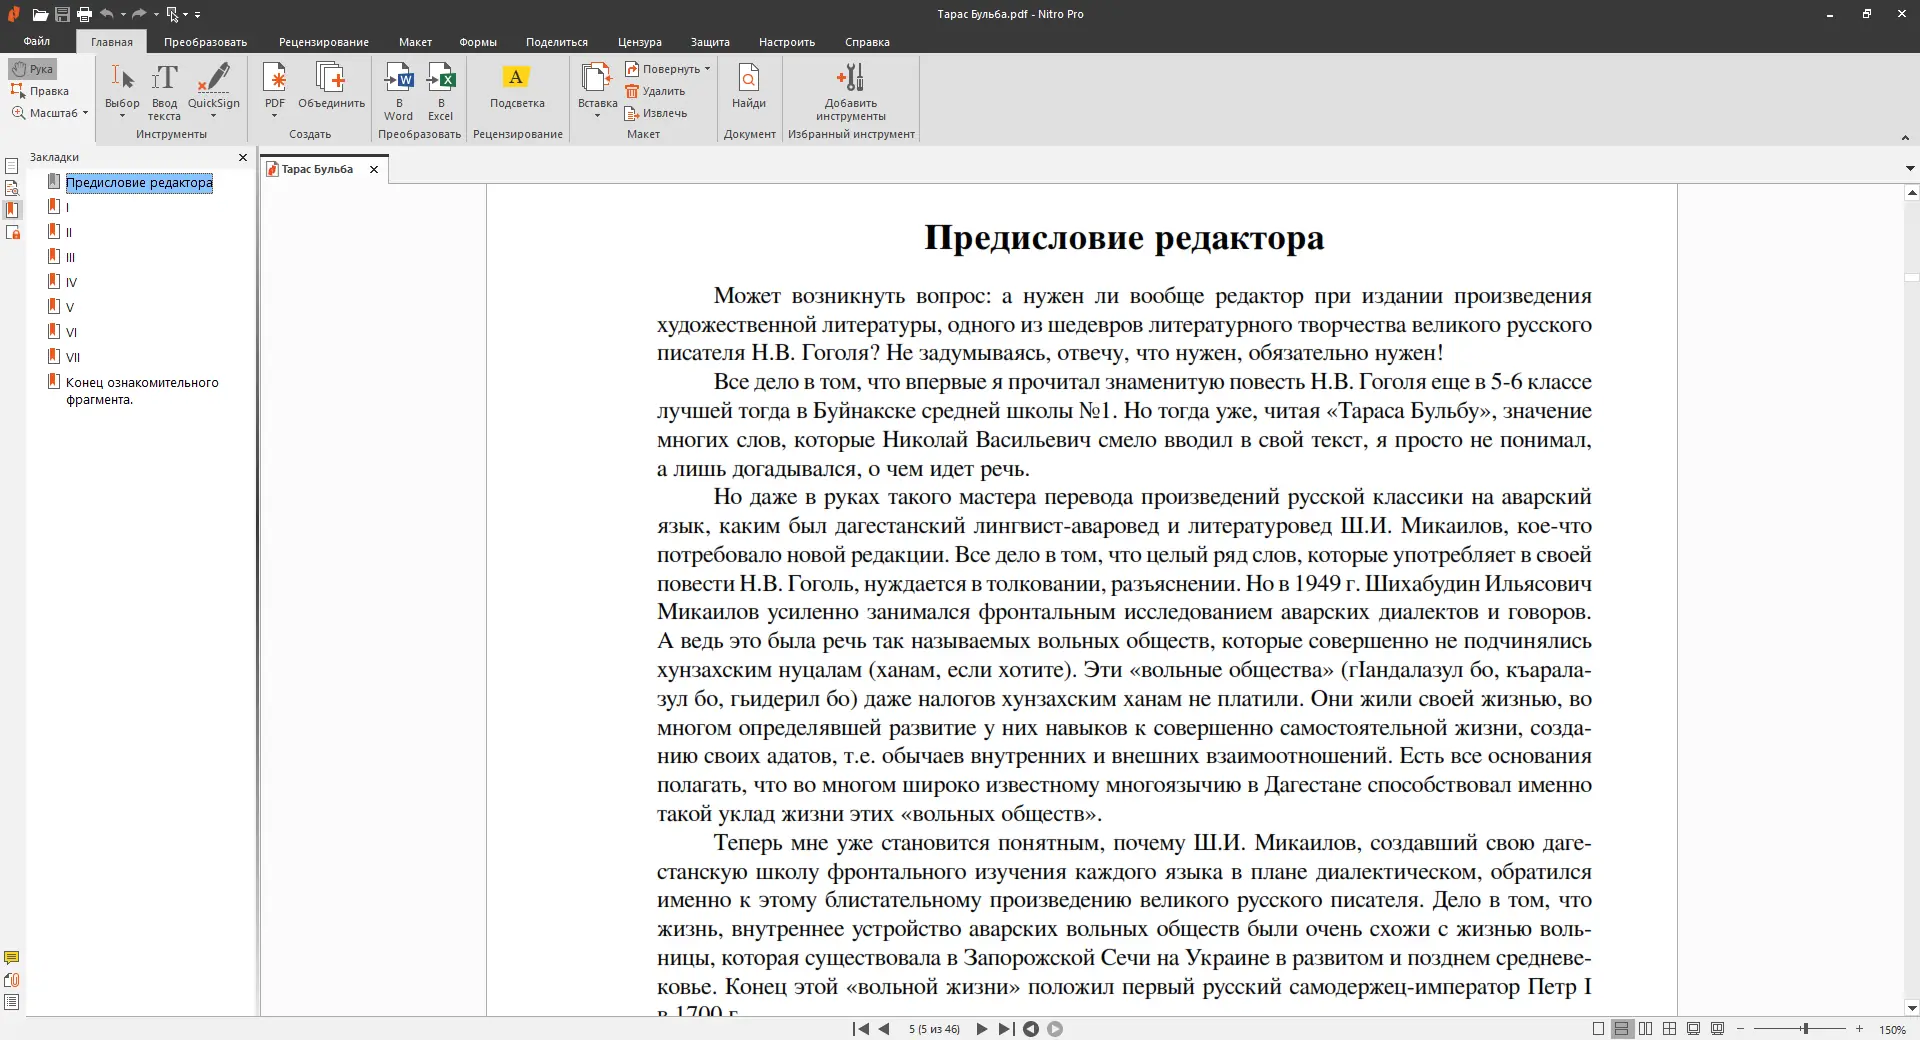Switch to the Рецензирование ribbon tab
The width and height of the screenshot is (1920, 1040).
point(323,42)
